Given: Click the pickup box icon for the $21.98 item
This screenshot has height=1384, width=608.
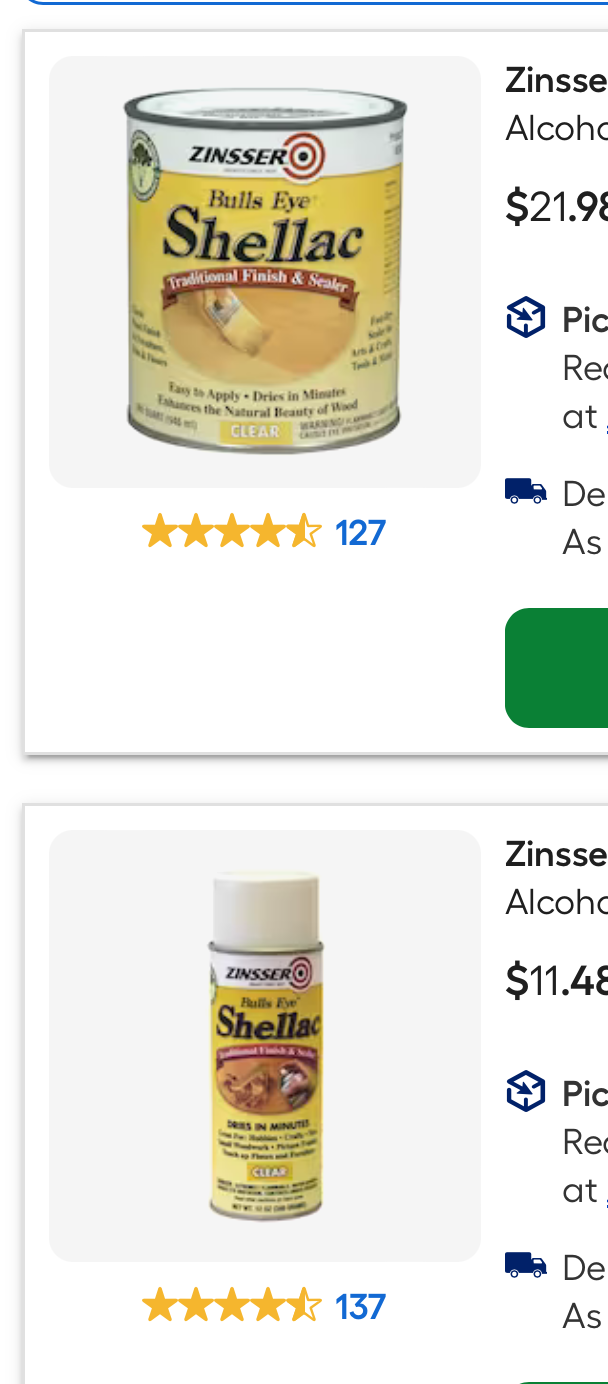Looking at the screenshot, I should (x=526, y=318).
